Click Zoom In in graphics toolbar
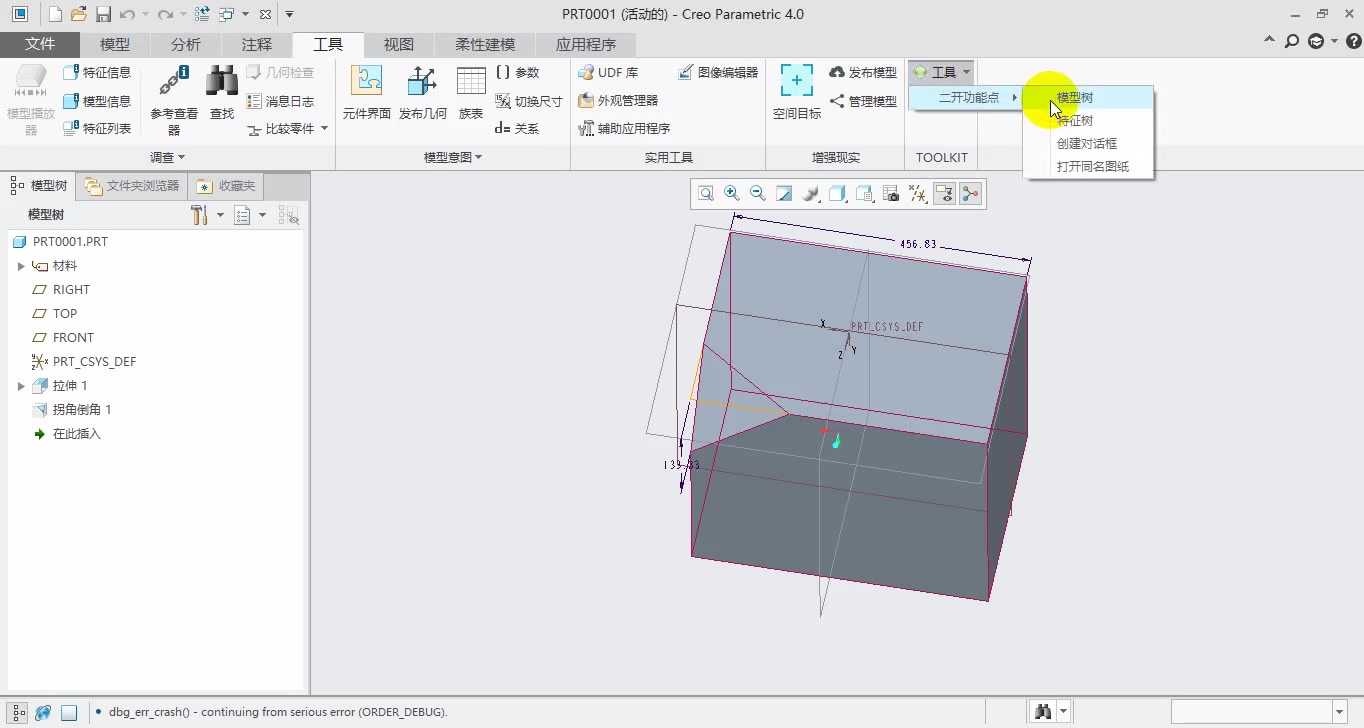Image resolution: width=1364 pixels, height=728 pixels. click(x=732, y=194)
